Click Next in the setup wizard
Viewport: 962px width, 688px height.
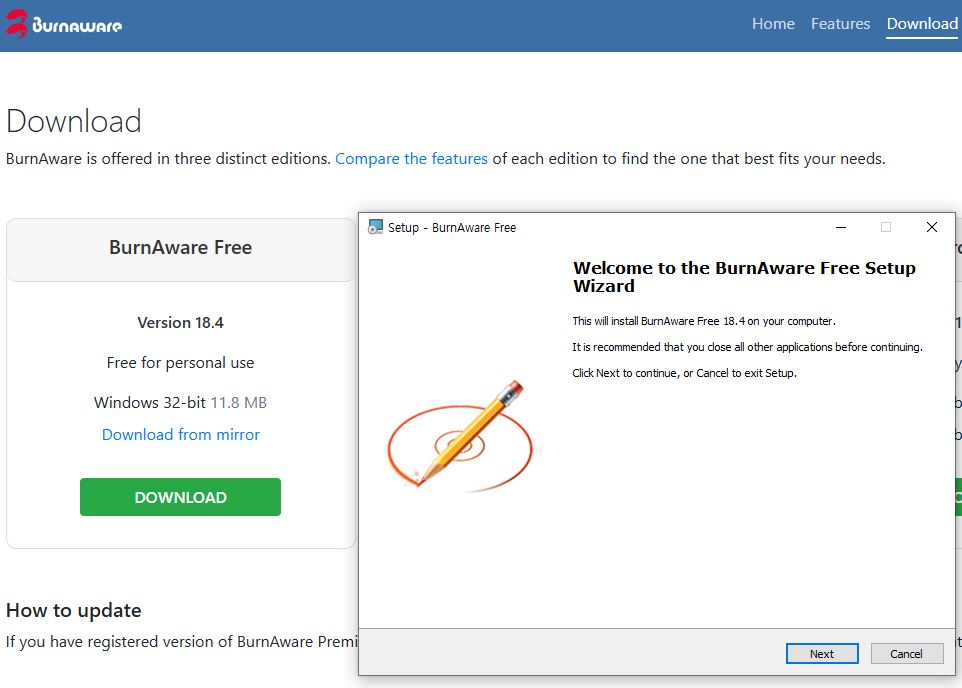pyautogui.click(x=822, y=654)
